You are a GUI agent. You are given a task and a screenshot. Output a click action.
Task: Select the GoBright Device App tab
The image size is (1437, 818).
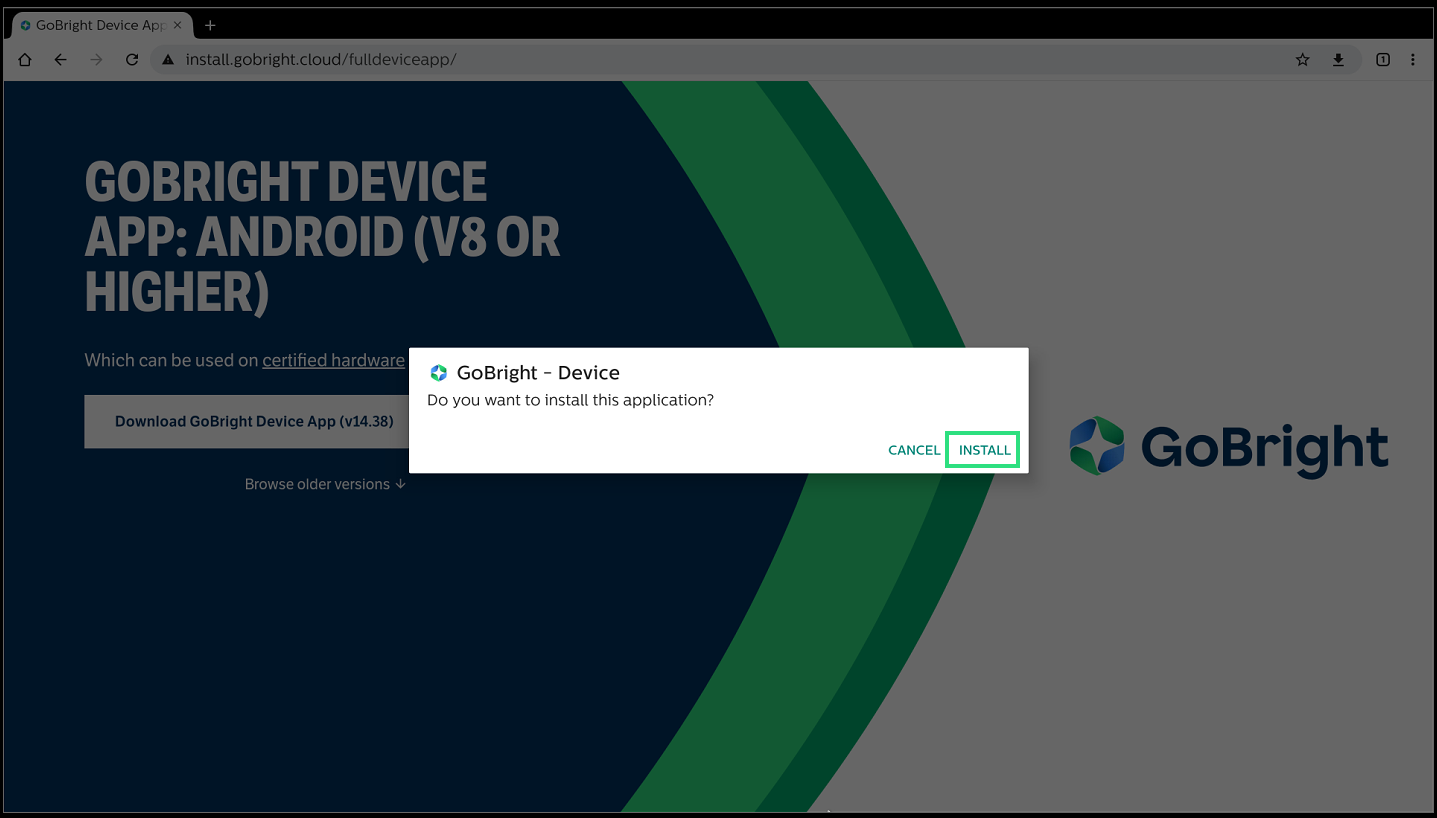pos(95,25)
